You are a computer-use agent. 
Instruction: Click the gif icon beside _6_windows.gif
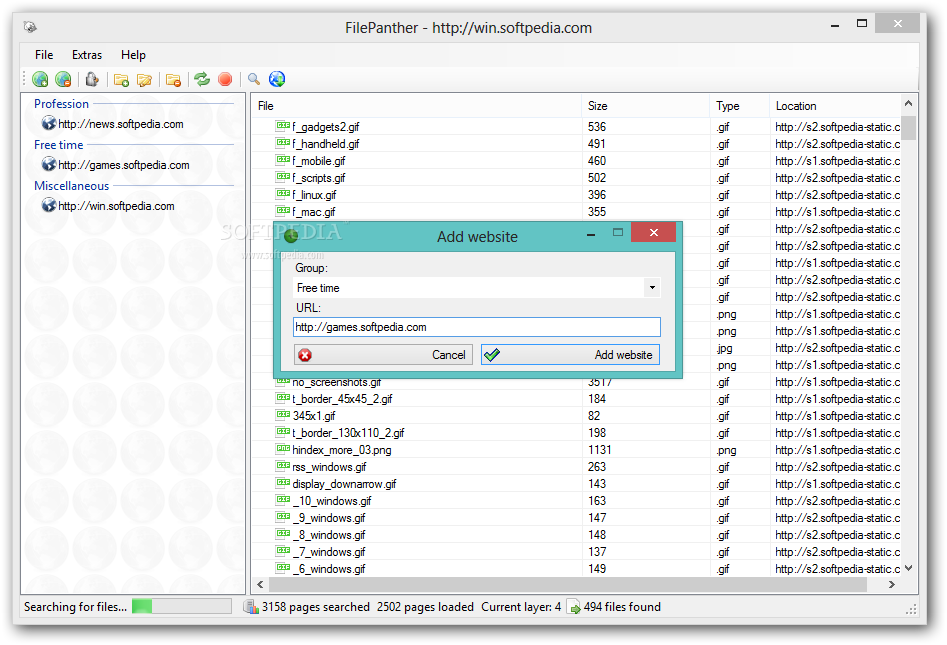(283, 567)
